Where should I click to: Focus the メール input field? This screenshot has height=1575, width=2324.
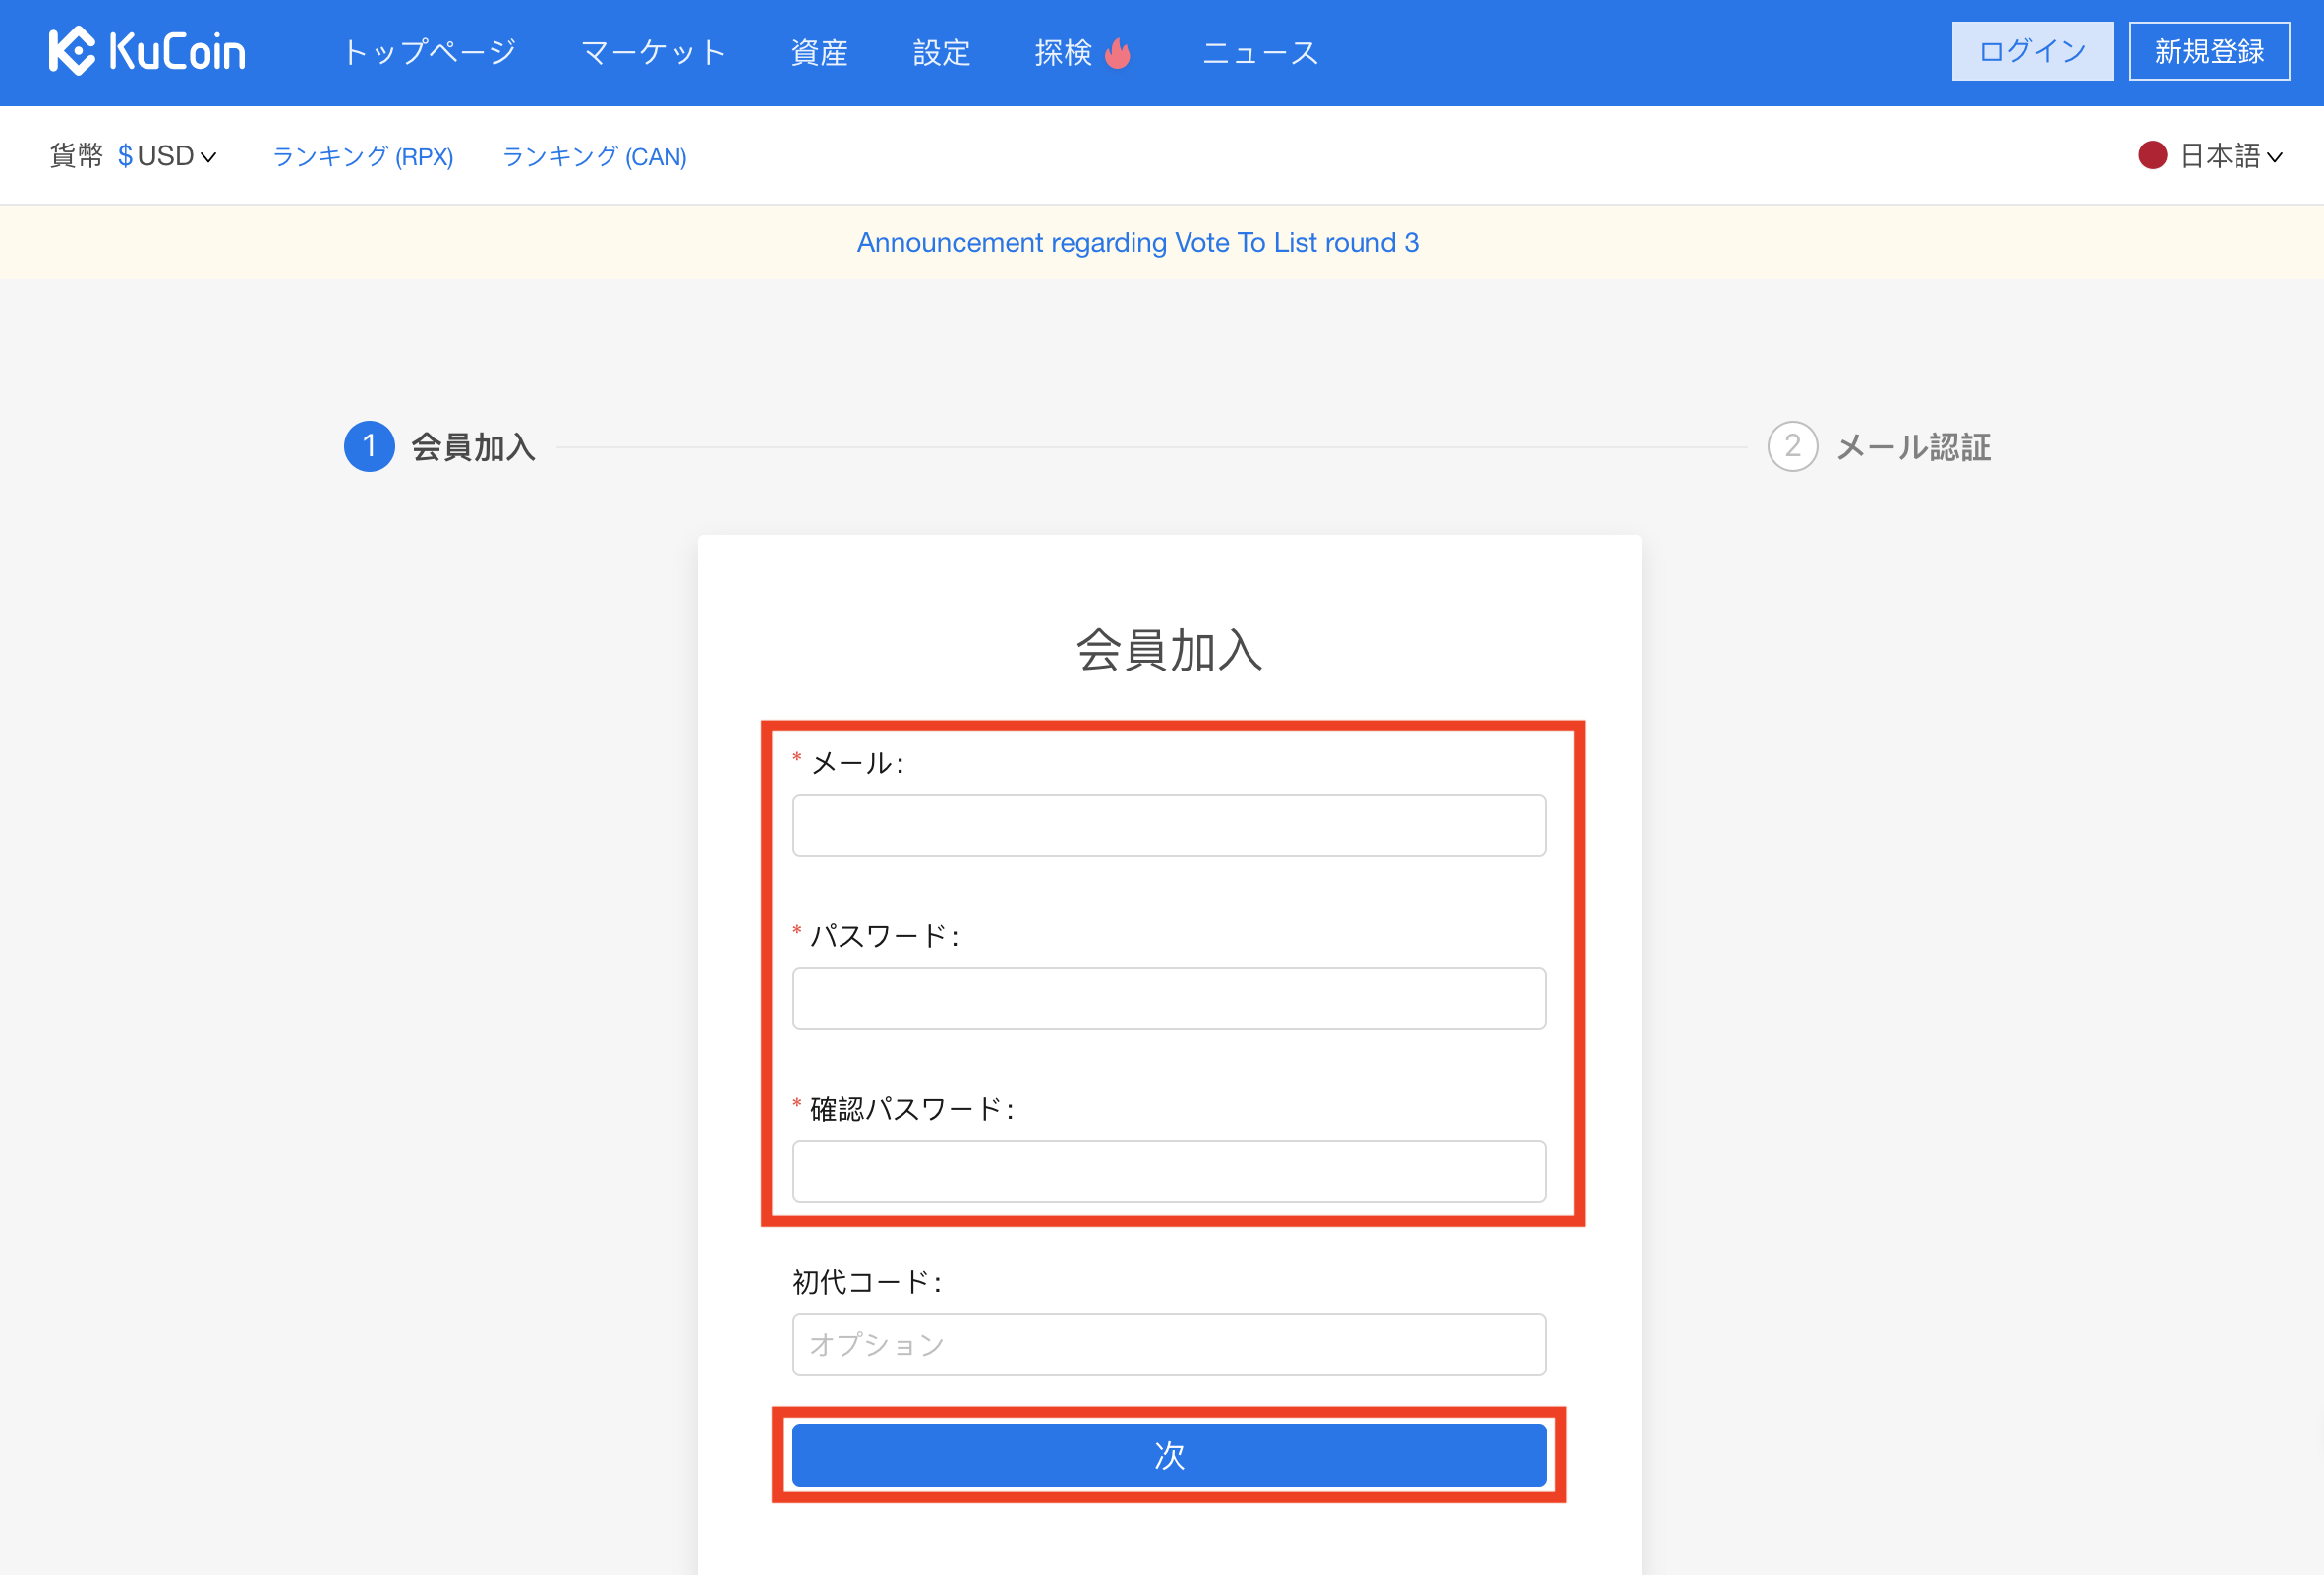[1168, 826]
